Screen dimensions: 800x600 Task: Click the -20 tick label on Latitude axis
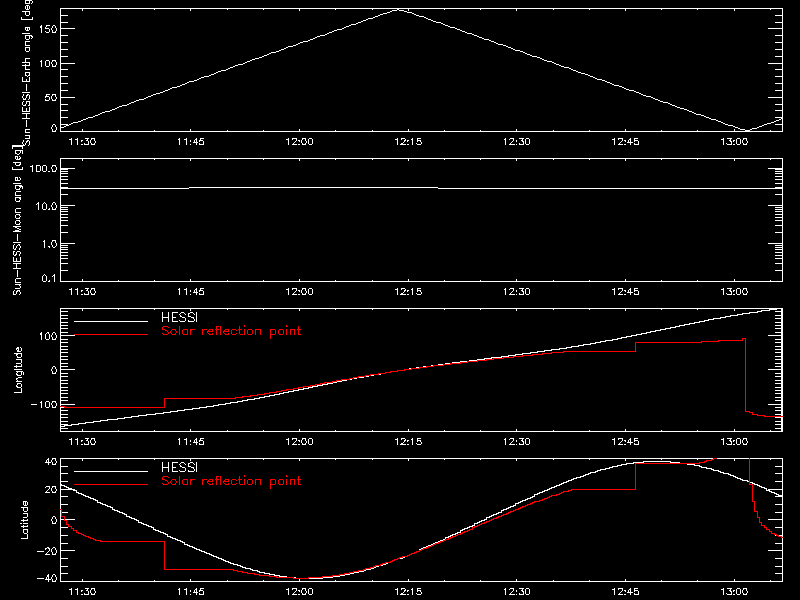point(47,551)
